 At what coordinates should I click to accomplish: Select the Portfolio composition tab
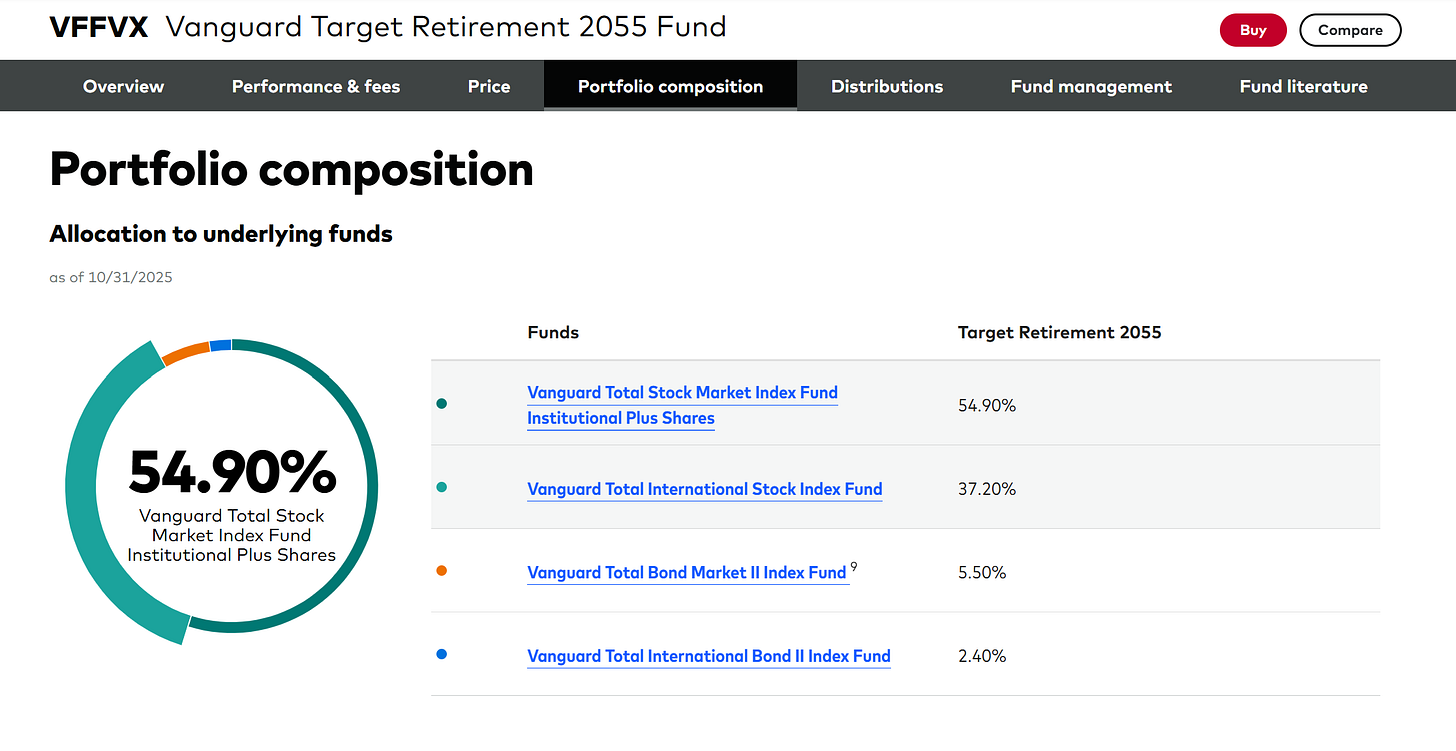(670, 87)
